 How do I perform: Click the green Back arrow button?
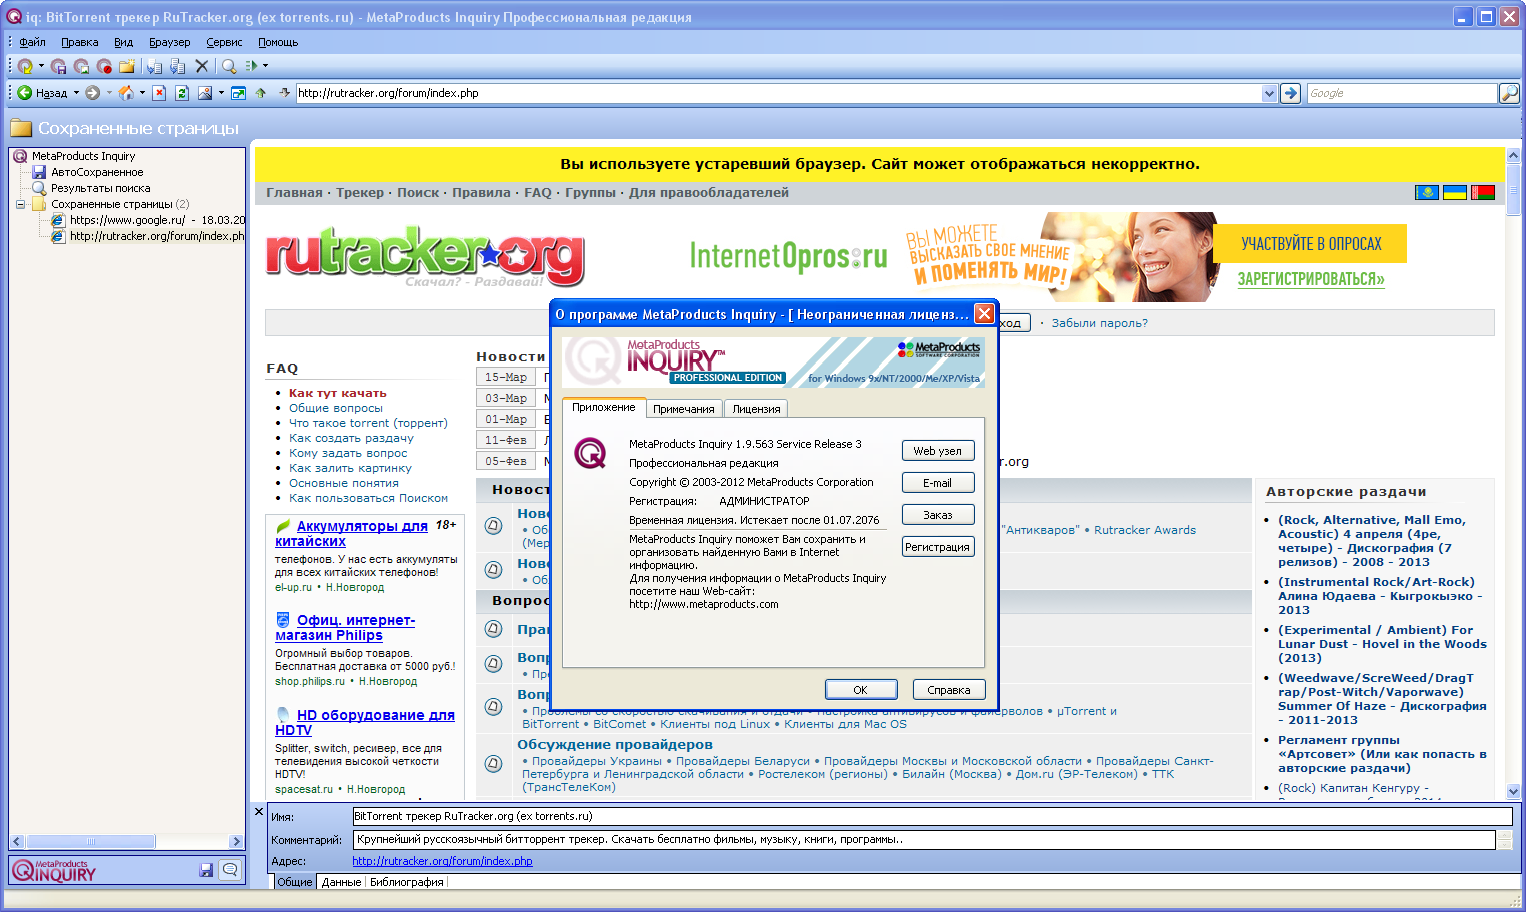(x=25, y=93)
